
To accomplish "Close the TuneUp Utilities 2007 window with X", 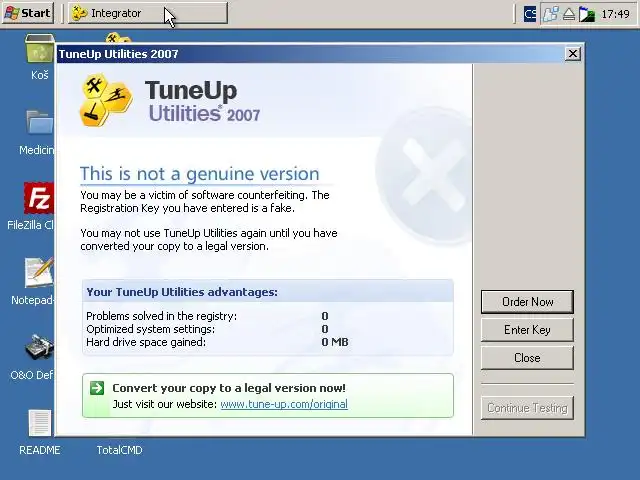I will (x=573, y=53).
